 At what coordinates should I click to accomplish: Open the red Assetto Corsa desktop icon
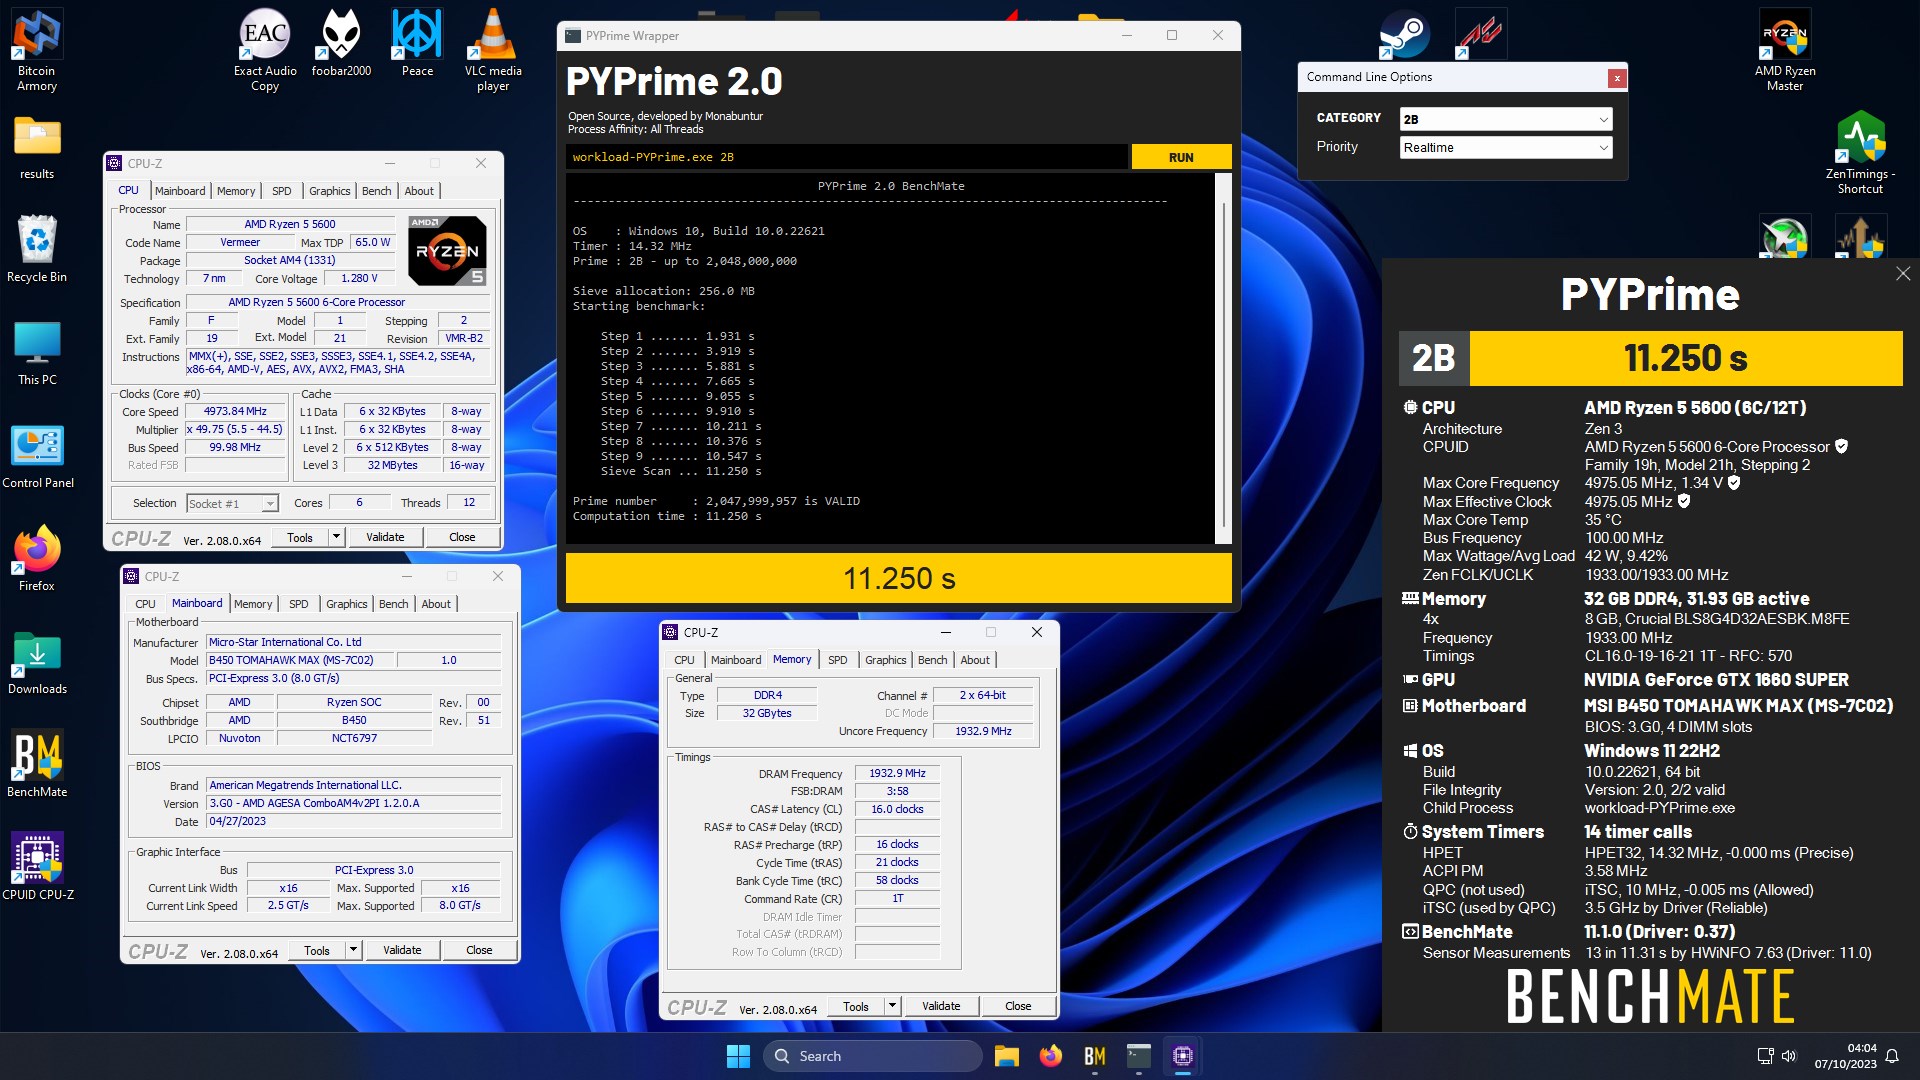pyautogui.click(x=1481, y=34)
